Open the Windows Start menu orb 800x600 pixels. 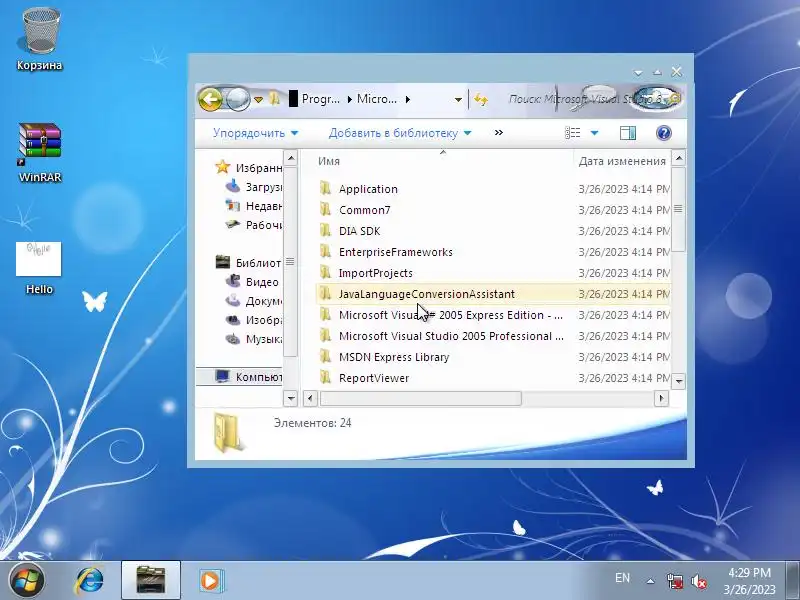[27, 580]
